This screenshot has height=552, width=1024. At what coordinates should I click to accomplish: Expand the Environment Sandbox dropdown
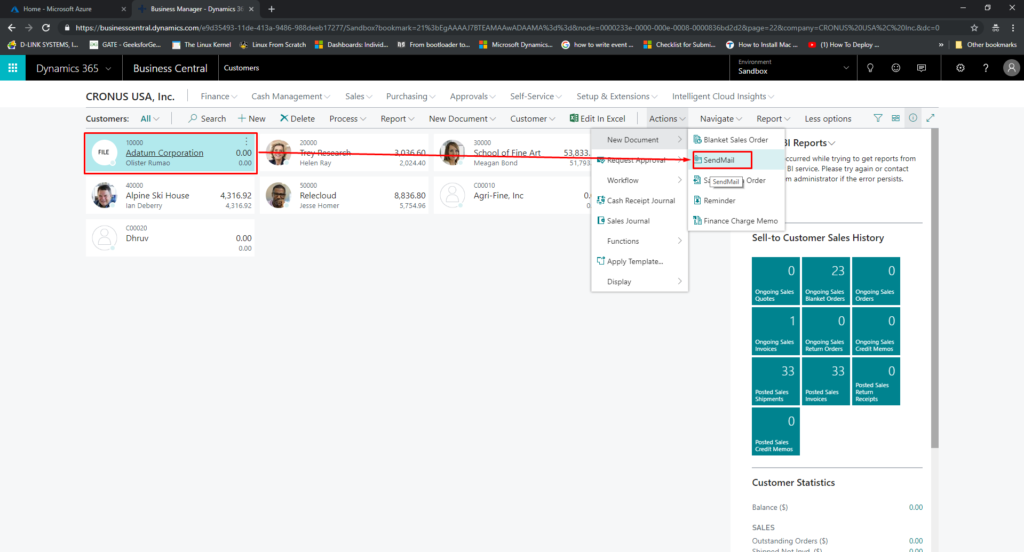(x=846, y=68)
